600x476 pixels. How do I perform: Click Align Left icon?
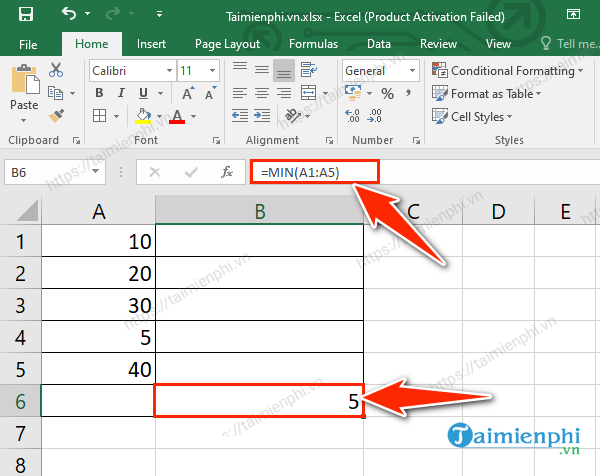pyautogui.click(x=240, y=93)
